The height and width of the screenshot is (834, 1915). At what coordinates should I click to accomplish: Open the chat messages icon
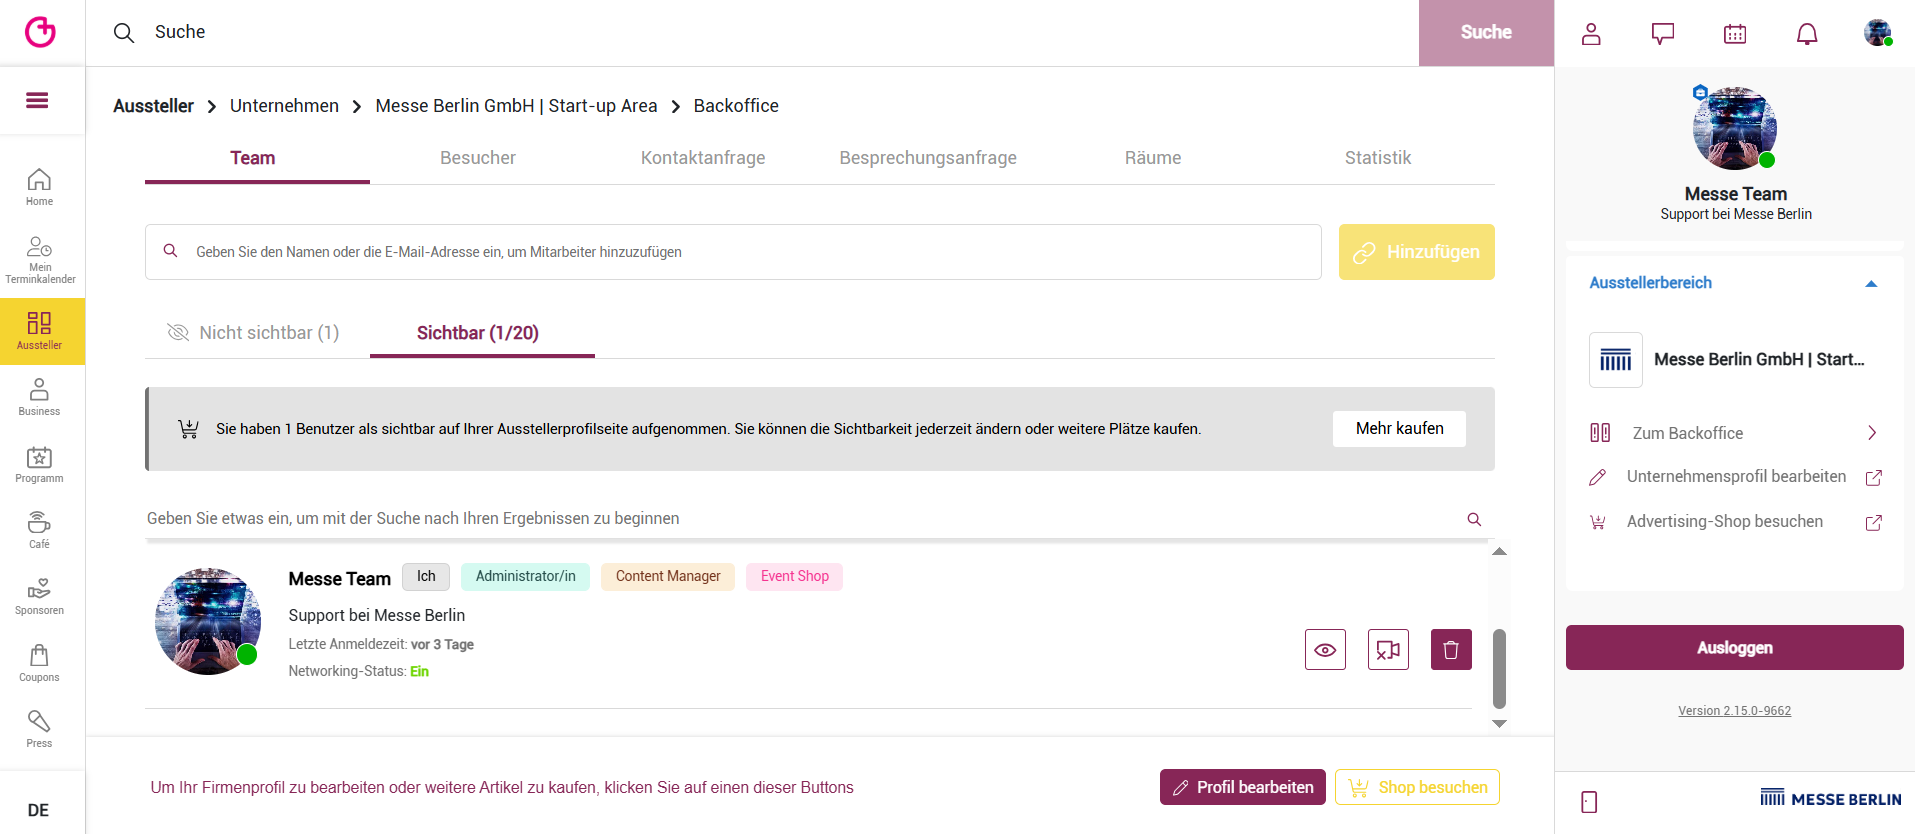(x=1663, y=34)
